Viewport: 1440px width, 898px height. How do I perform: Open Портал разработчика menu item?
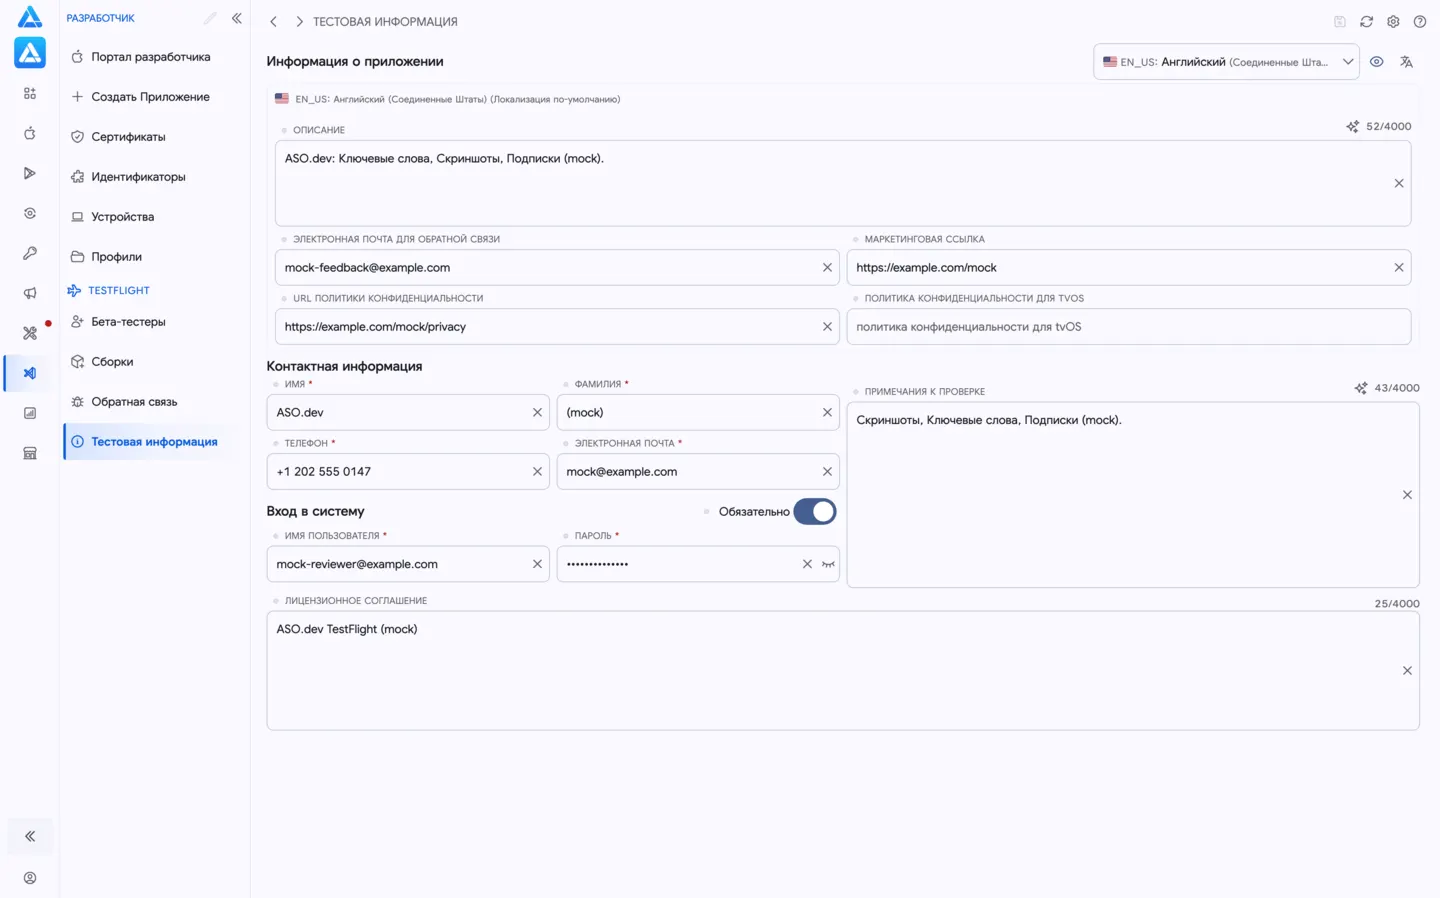pos(151,57)
